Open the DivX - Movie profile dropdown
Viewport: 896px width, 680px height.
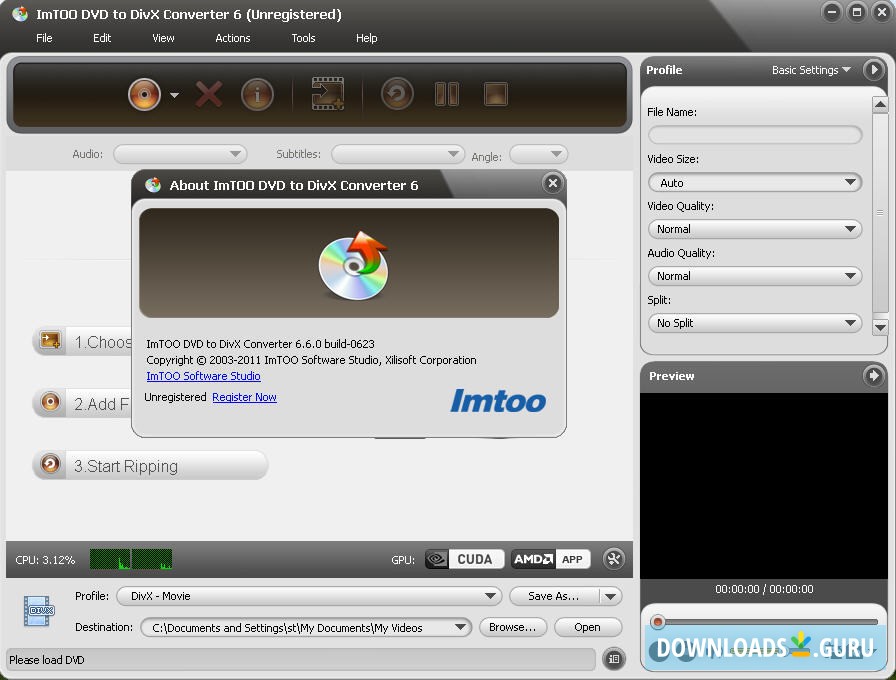309,596
